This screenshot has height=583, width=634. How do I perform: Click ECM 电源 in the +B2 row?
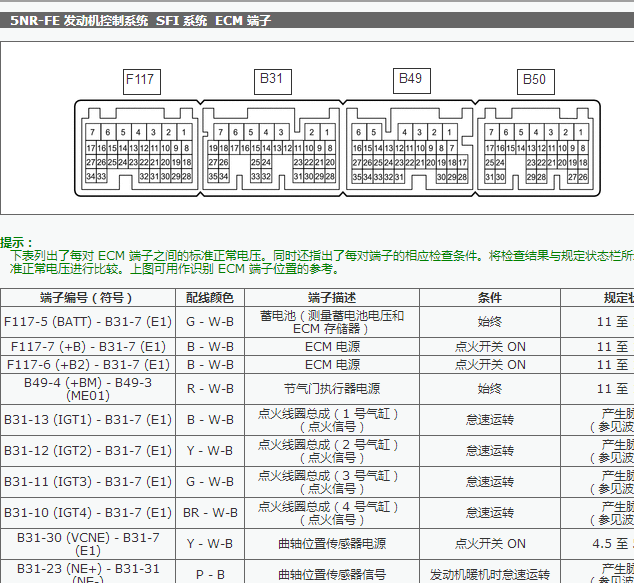pos(332,365)
